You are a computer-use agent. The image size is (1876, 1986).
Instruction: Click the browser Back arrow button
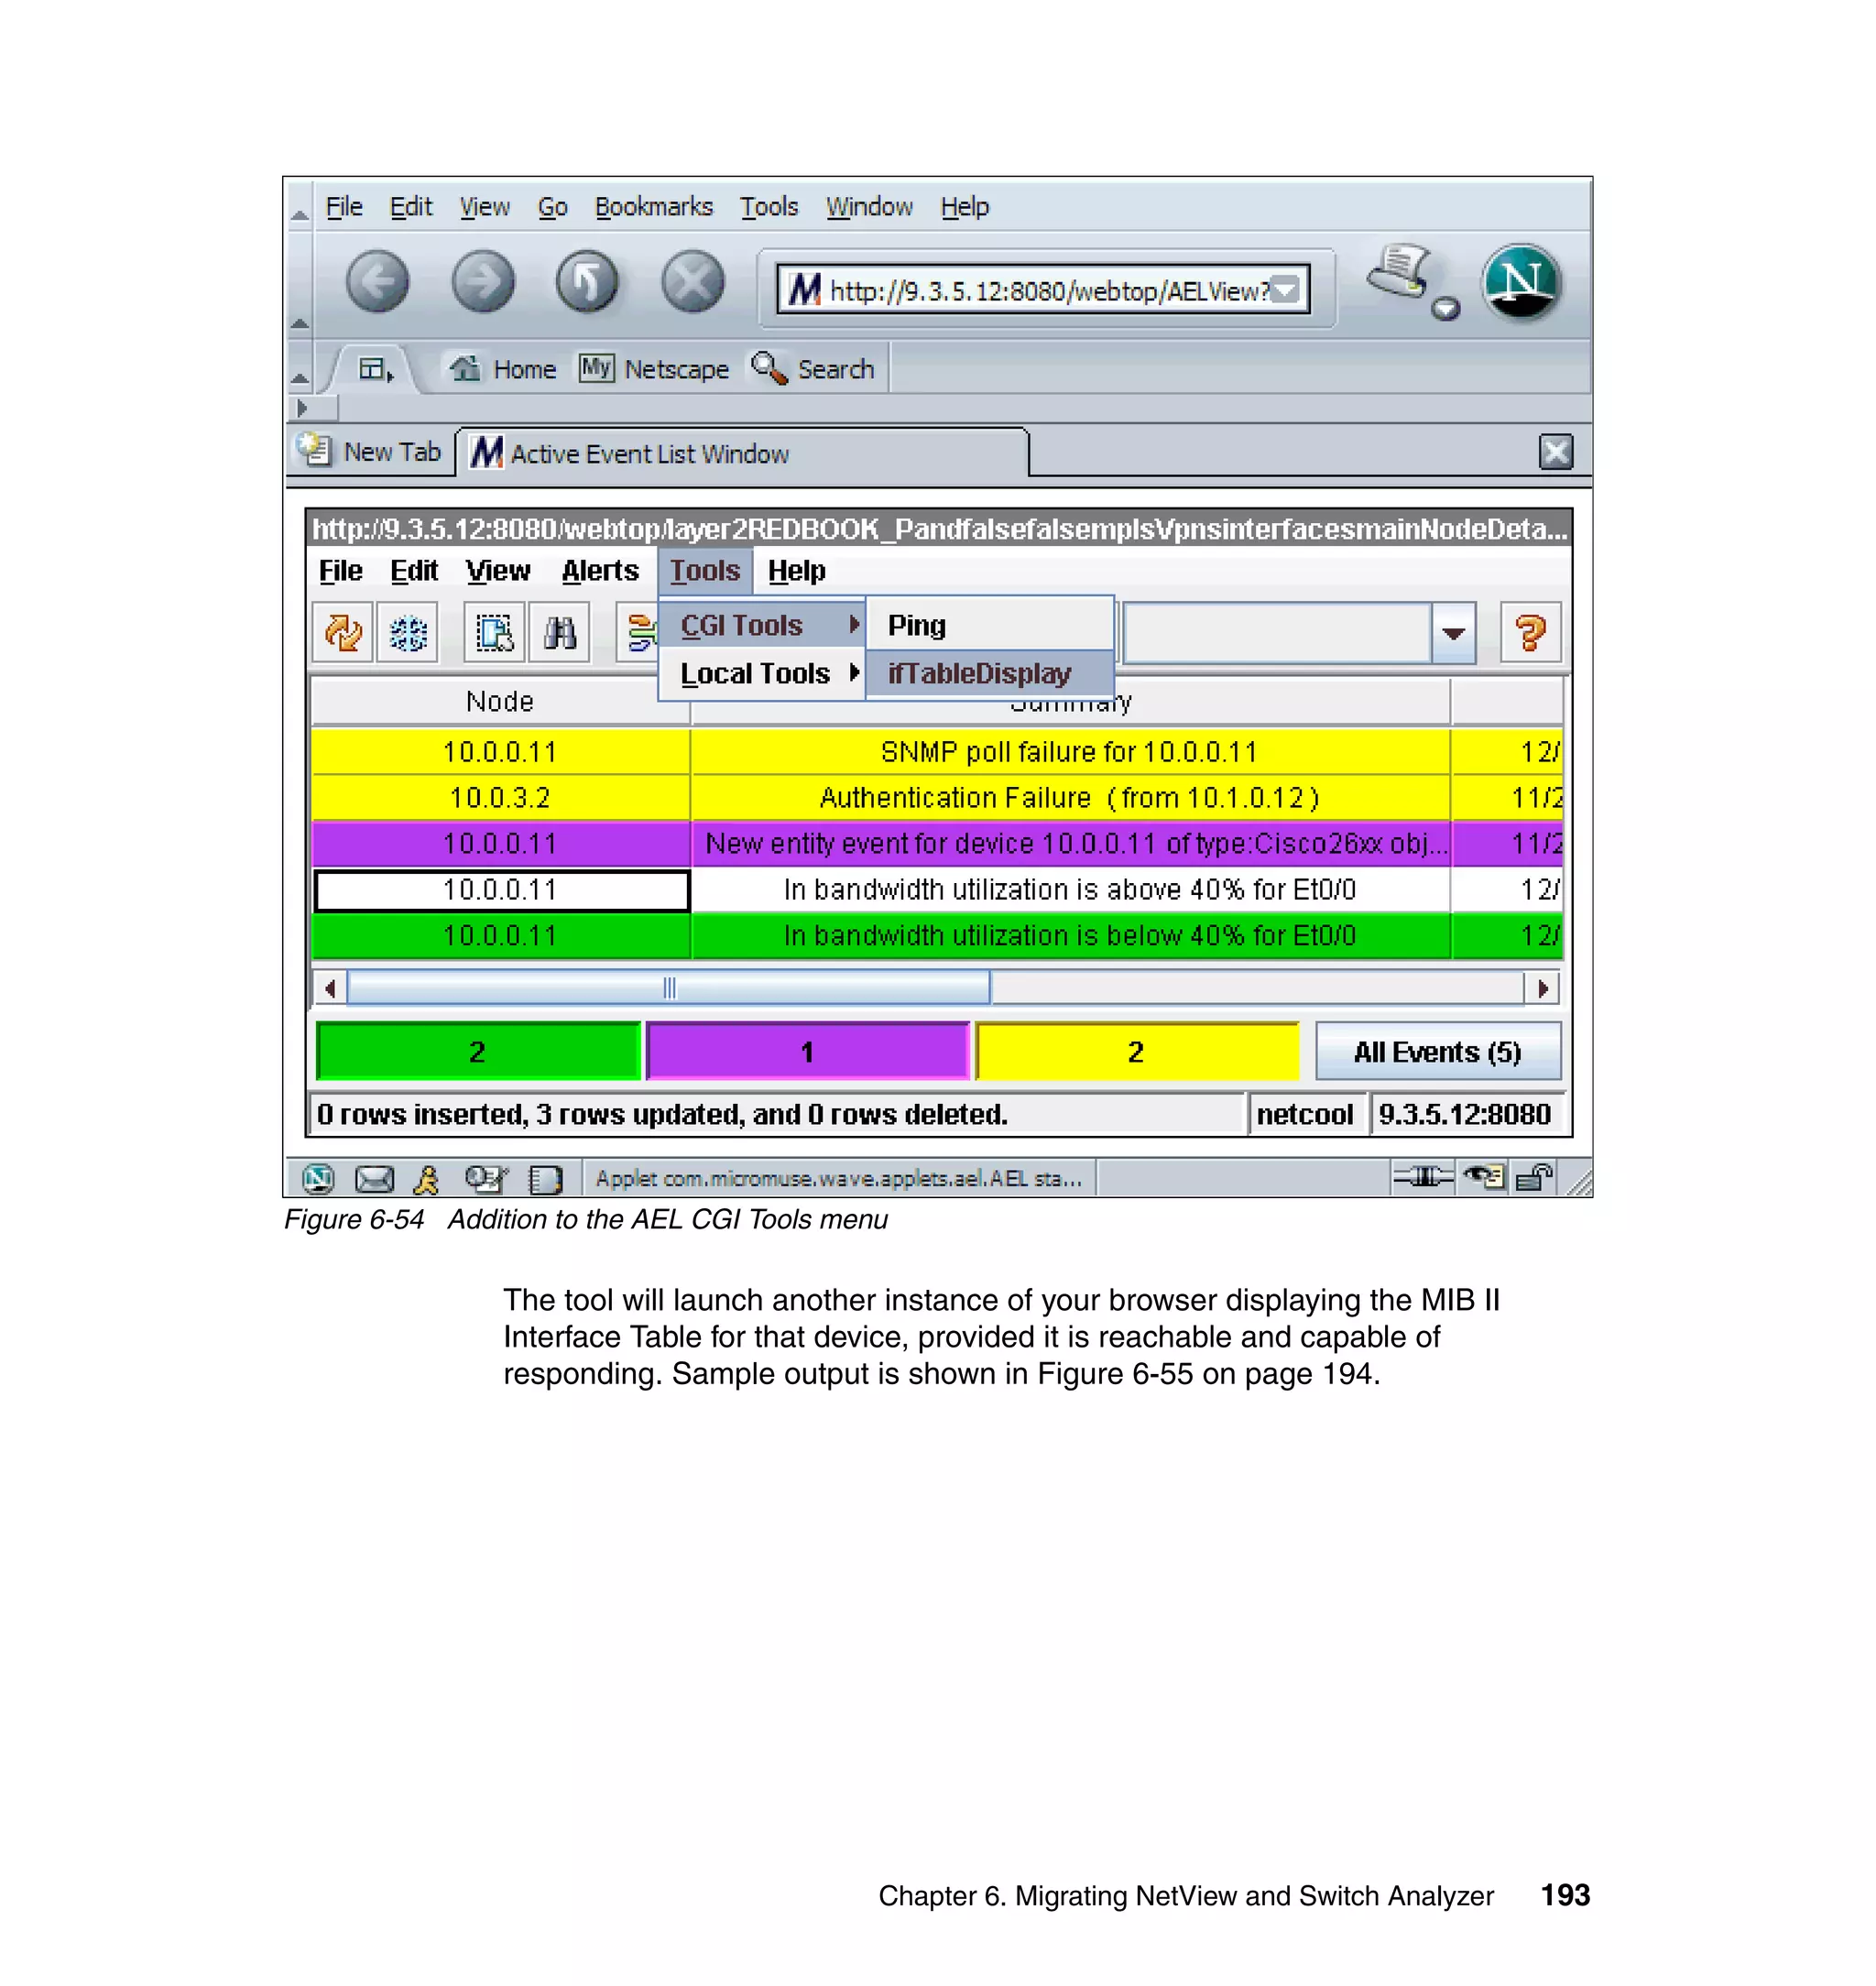[377, 281]
